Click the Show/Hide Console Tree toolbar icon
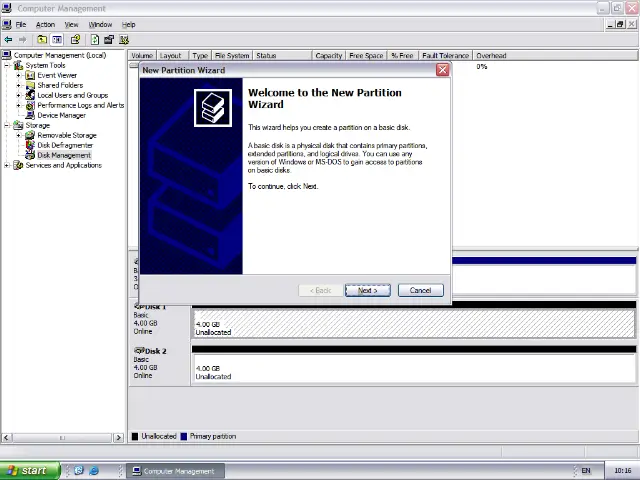Viewport: 640px width, 480px height. pos(57,40)
